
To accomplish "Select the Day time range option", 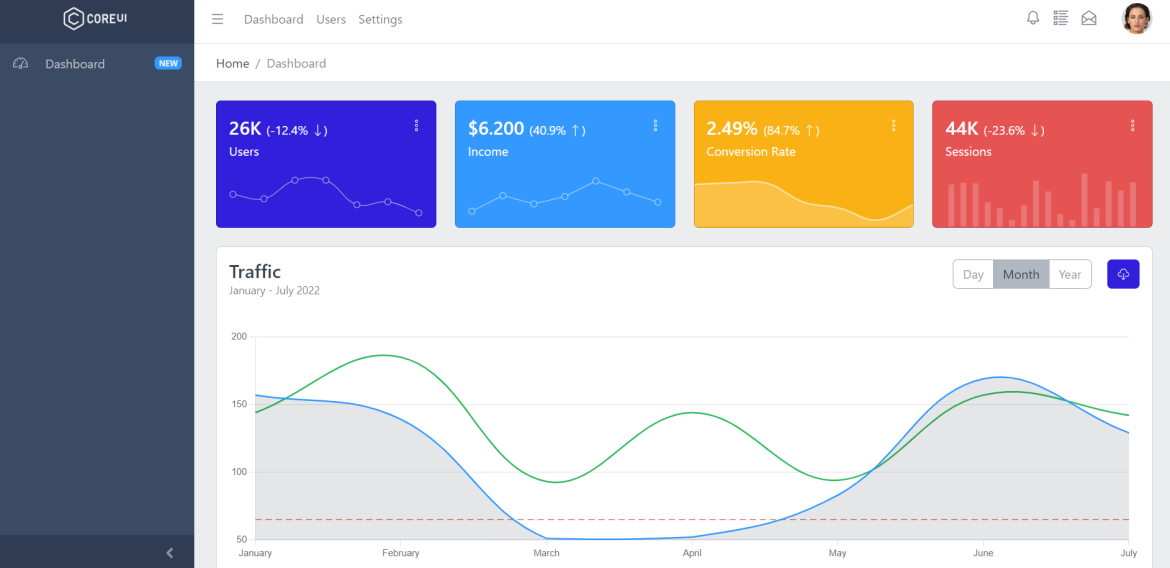I will coord(973,274).
